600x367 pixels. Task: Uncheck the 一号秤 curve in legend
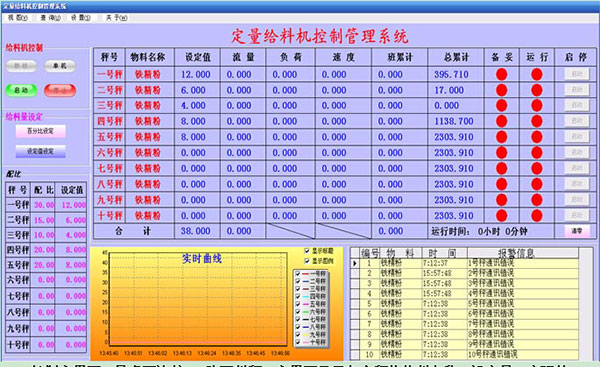point(298,274)
